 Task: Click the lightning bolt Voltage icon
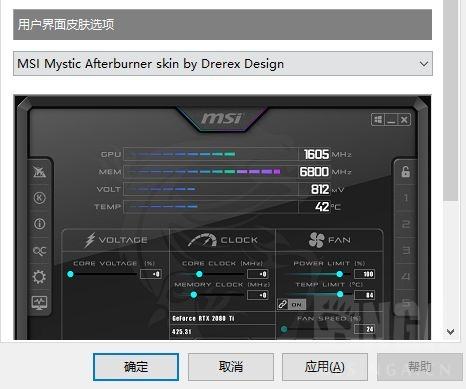[90, 240]
